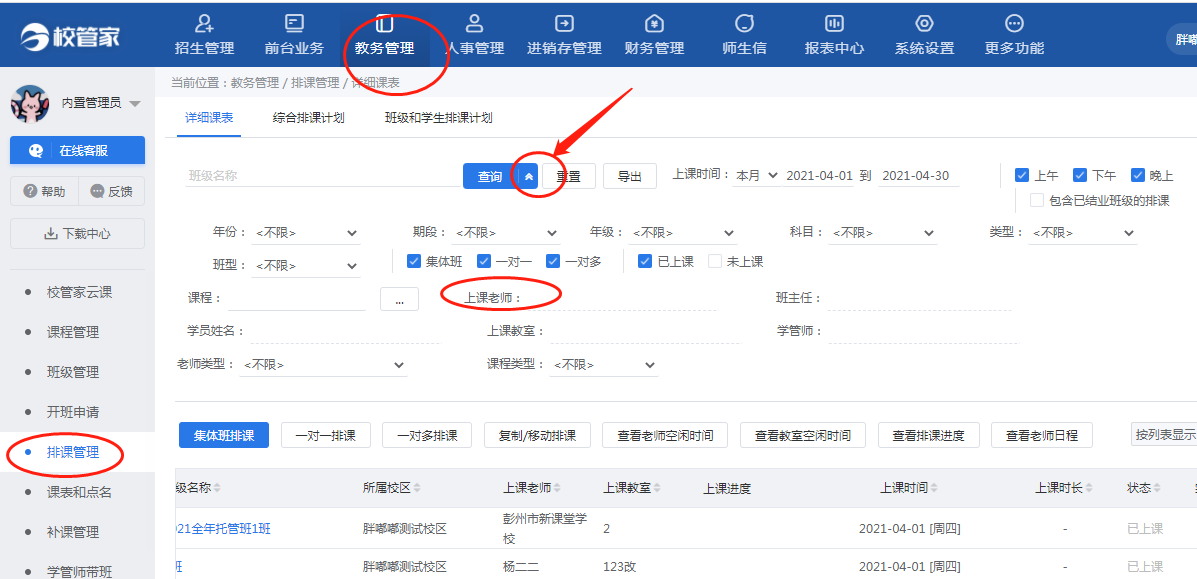
Task: Click the 查询 search button
Action: pos(490,176)
